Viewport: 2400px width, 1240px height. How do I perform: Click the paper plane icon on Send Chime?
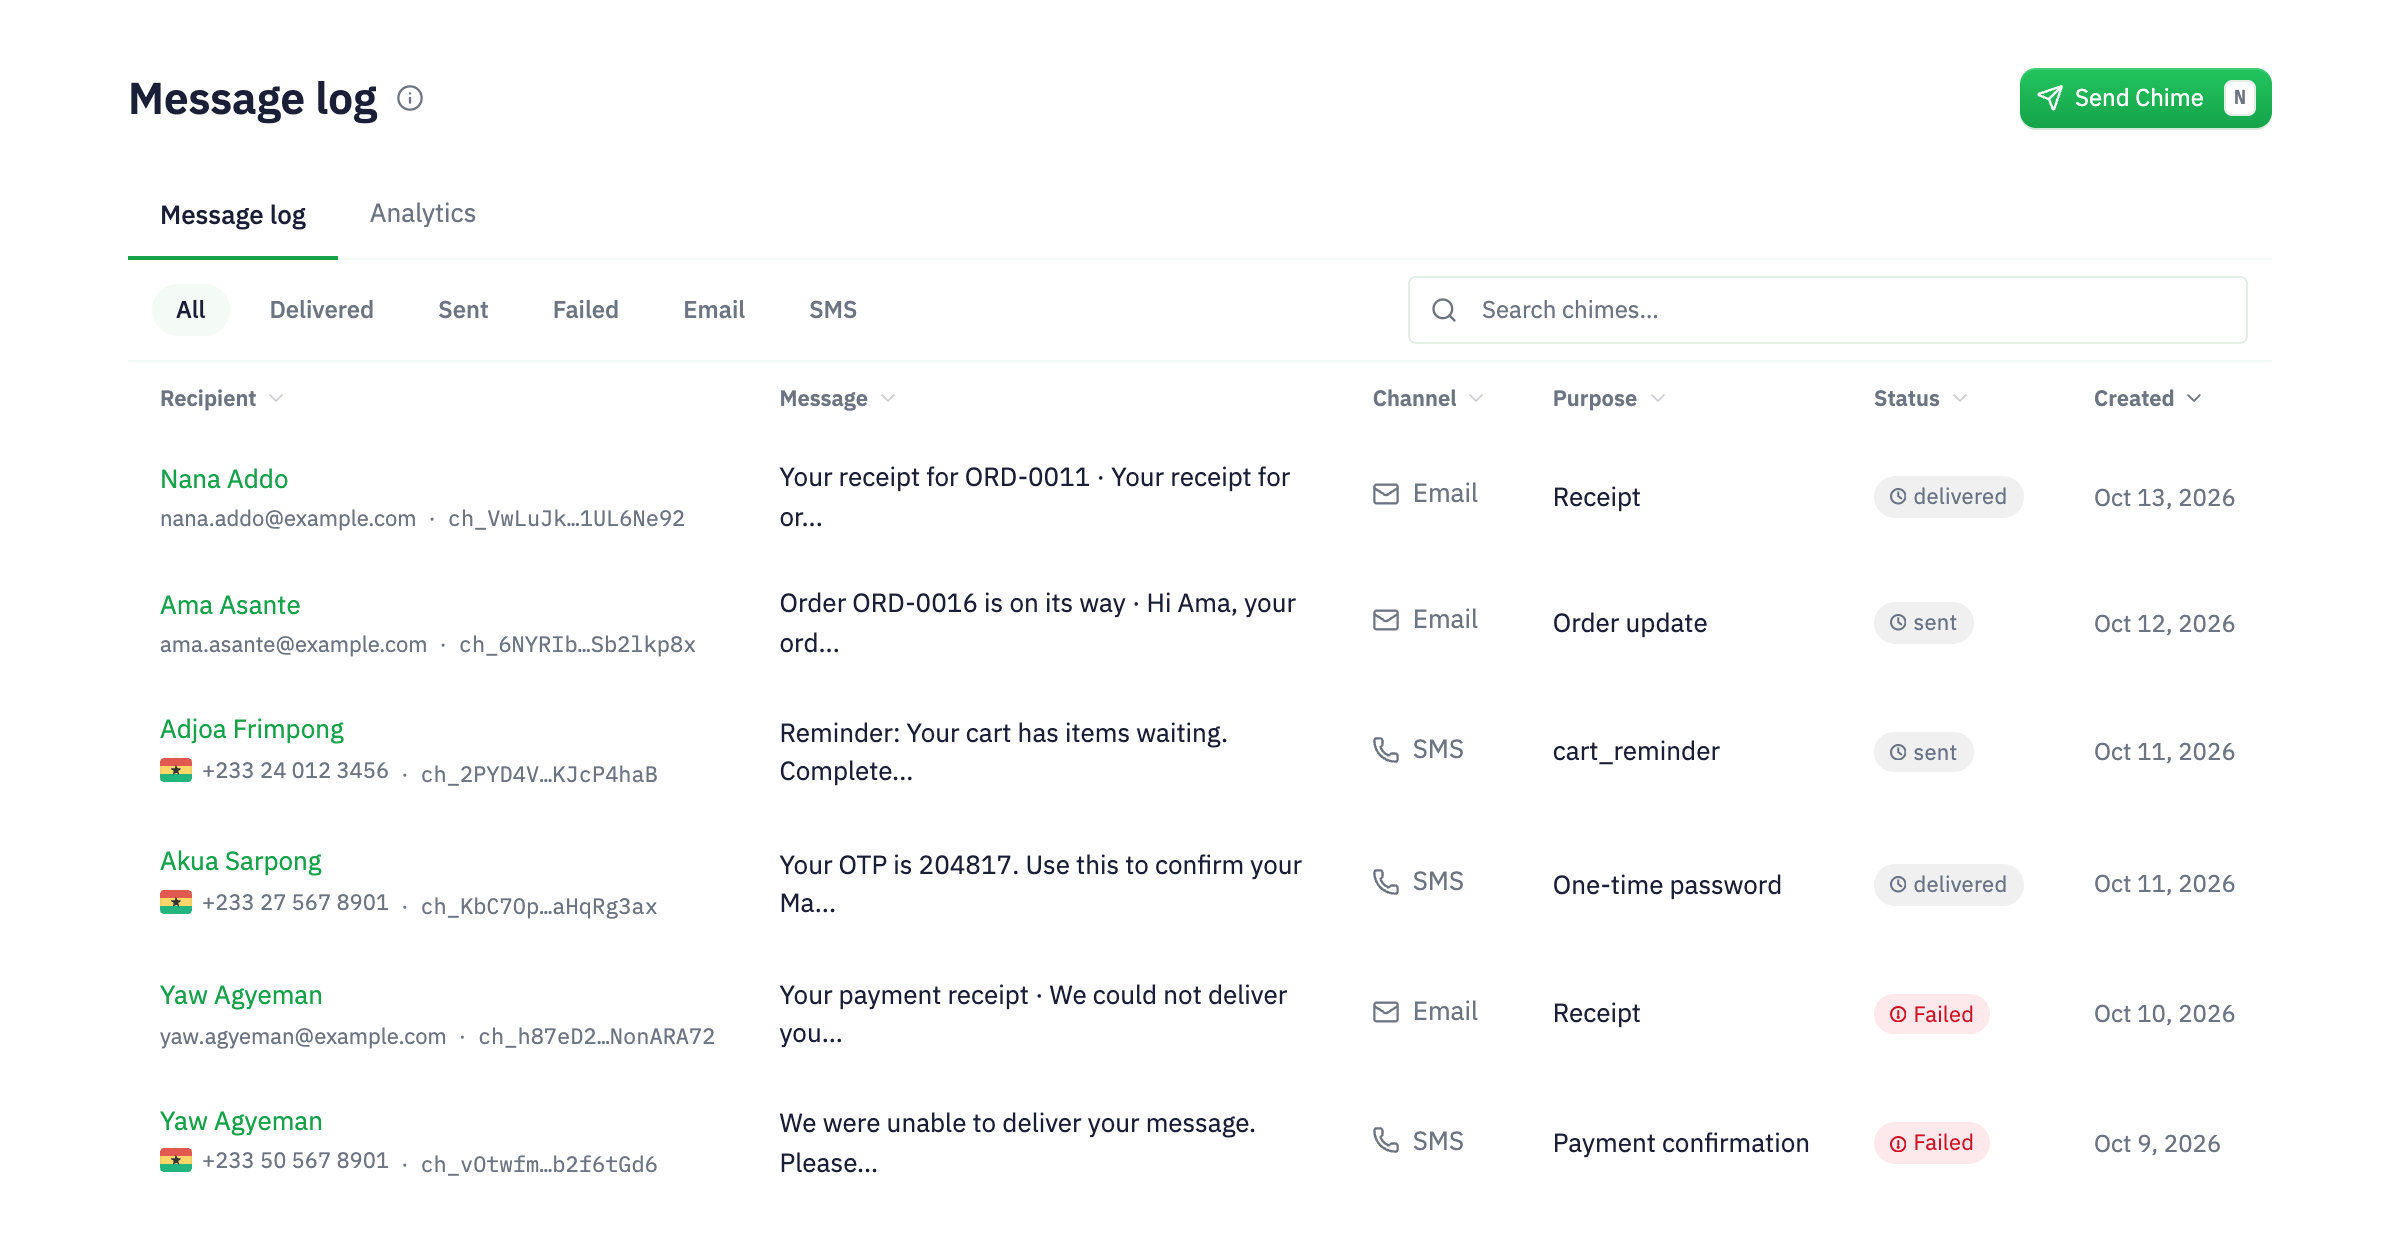coord(2050,98)
